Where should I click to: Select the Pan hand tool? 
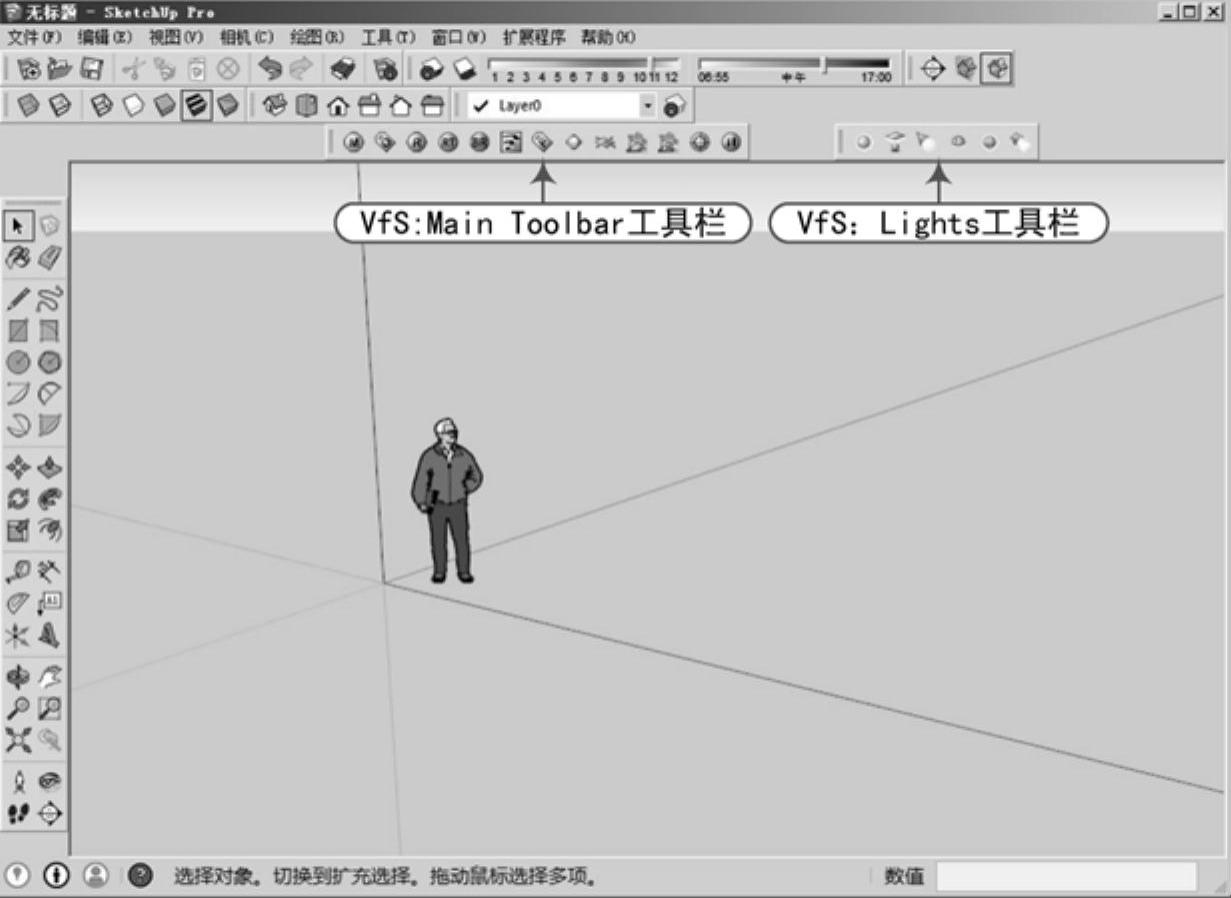click(49, 677)
